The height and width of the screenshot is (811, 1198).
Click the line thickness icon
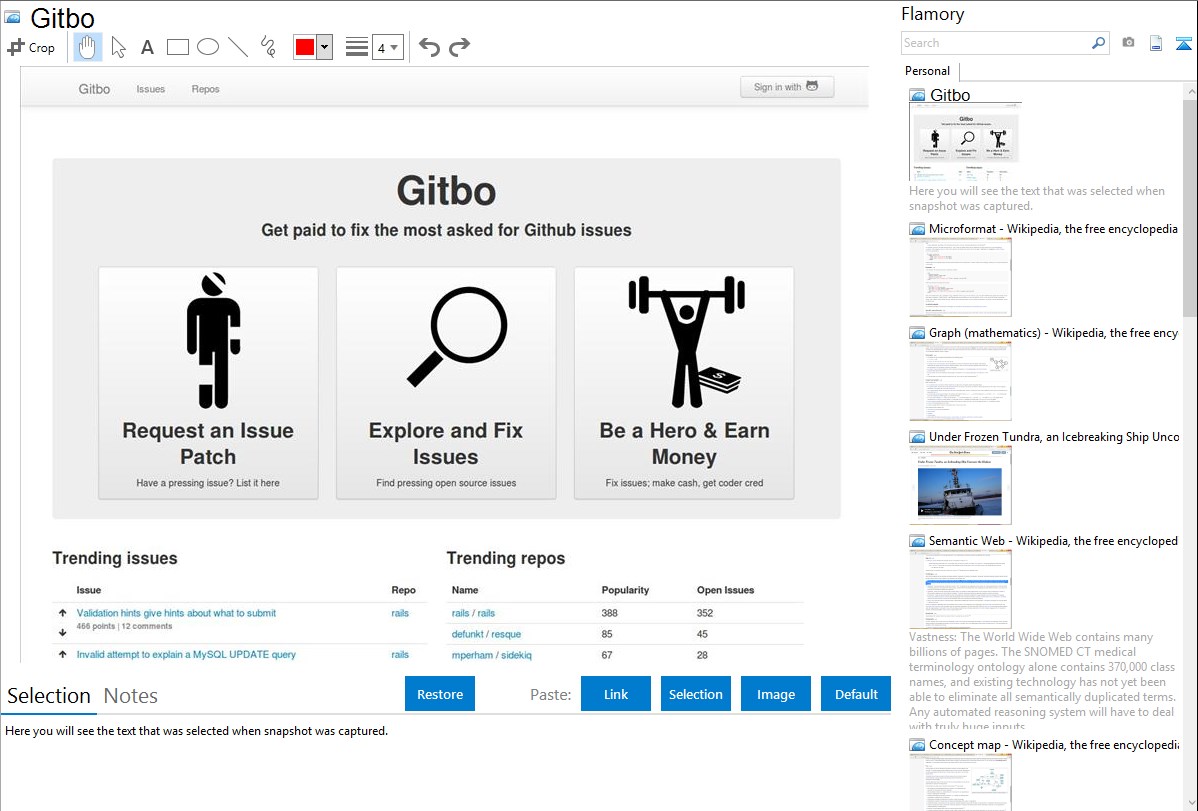pos(357,47)
